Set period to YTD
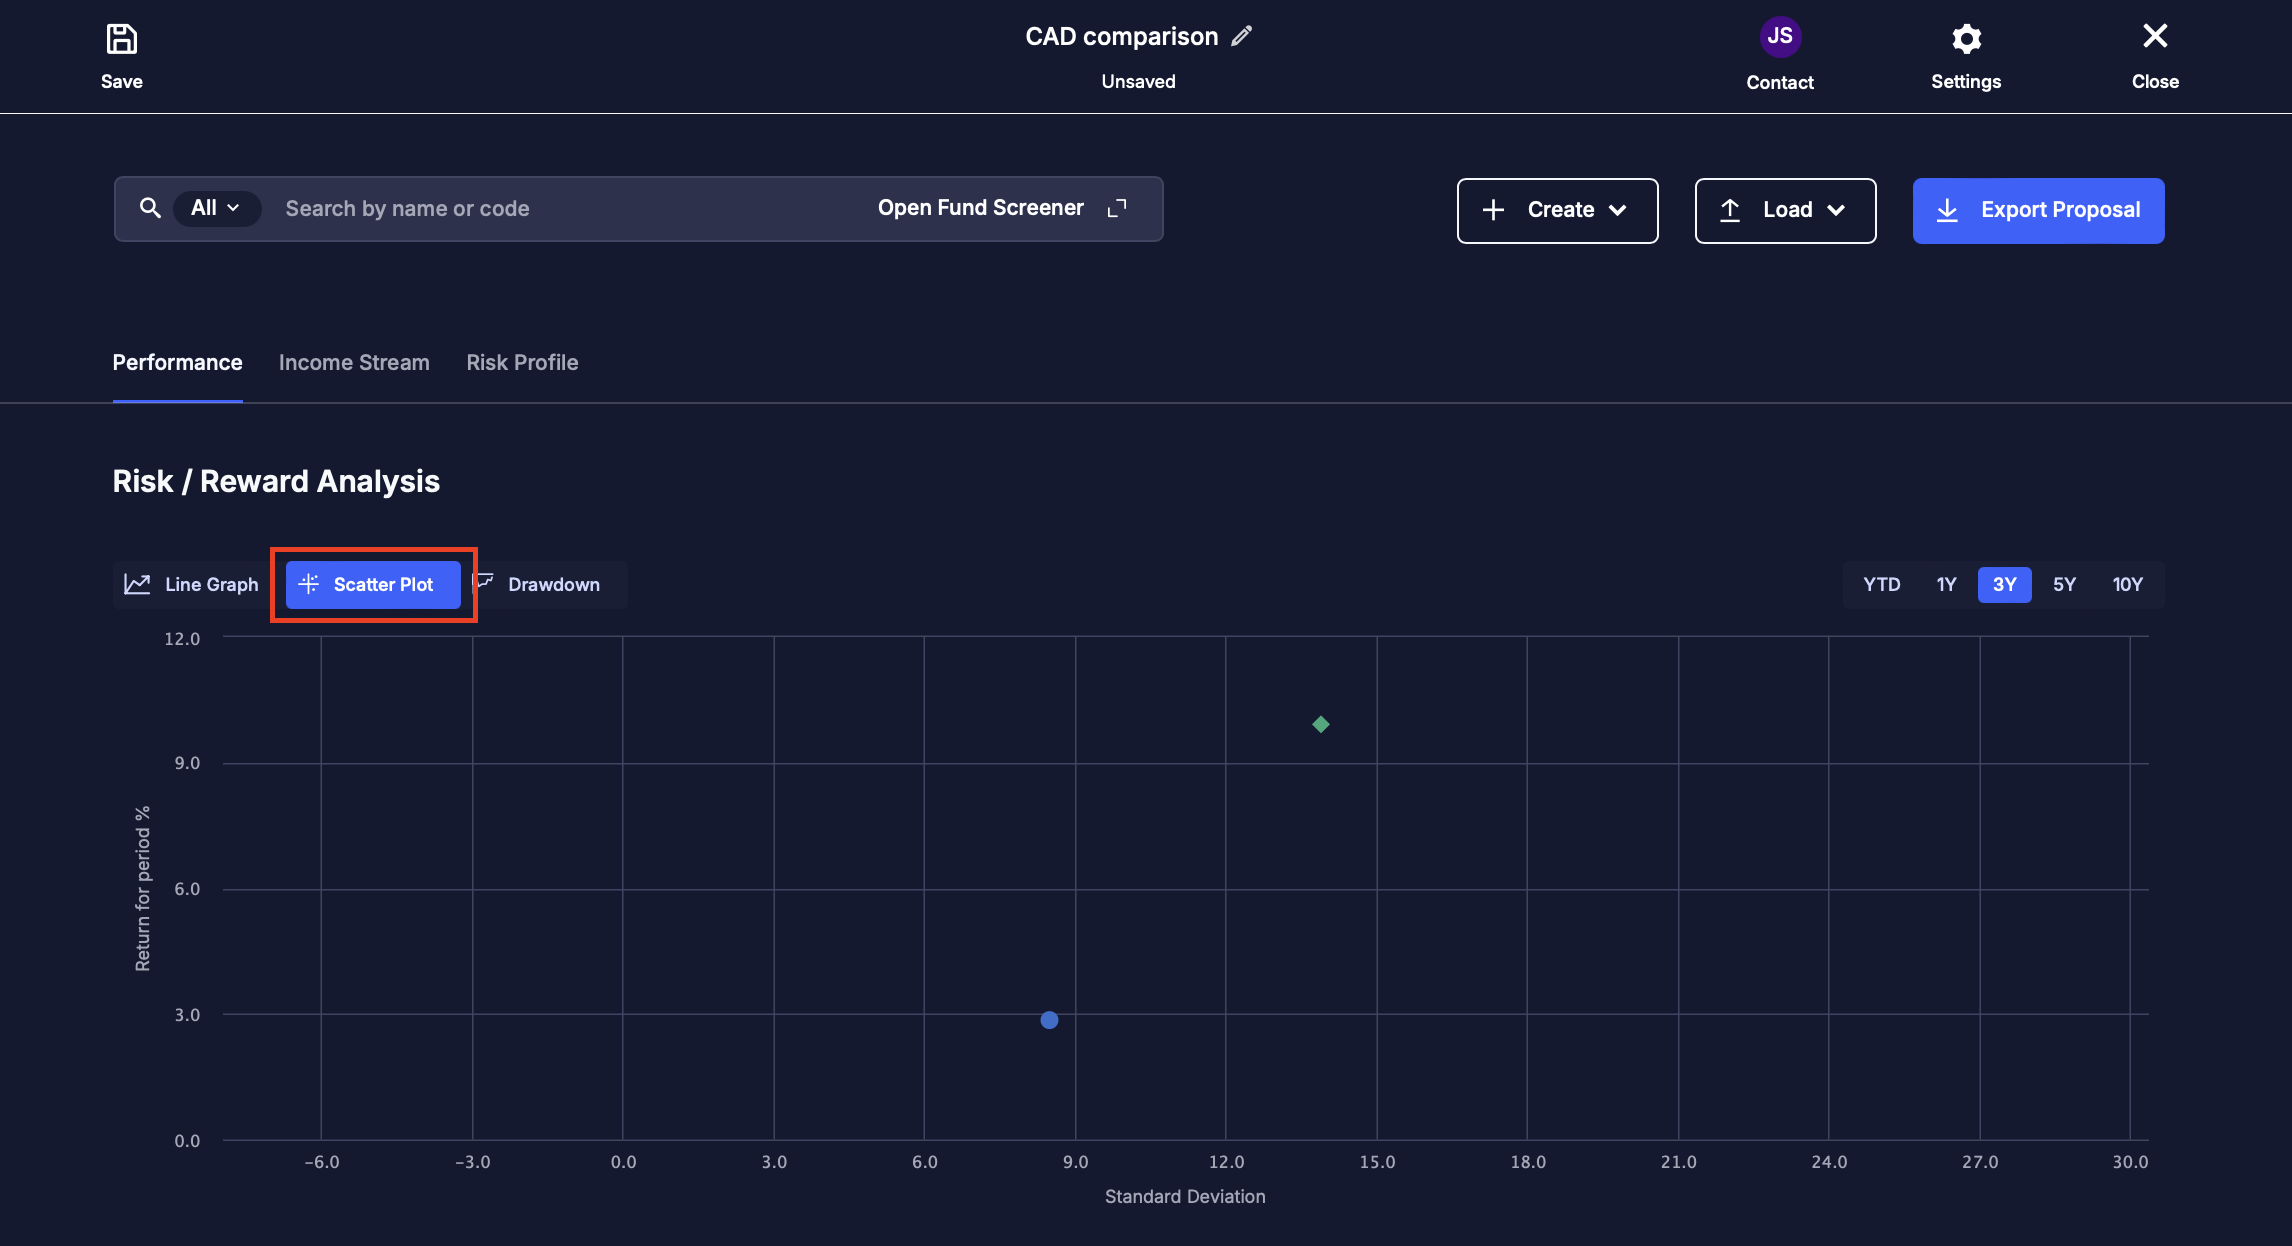 pos(1881,584)
